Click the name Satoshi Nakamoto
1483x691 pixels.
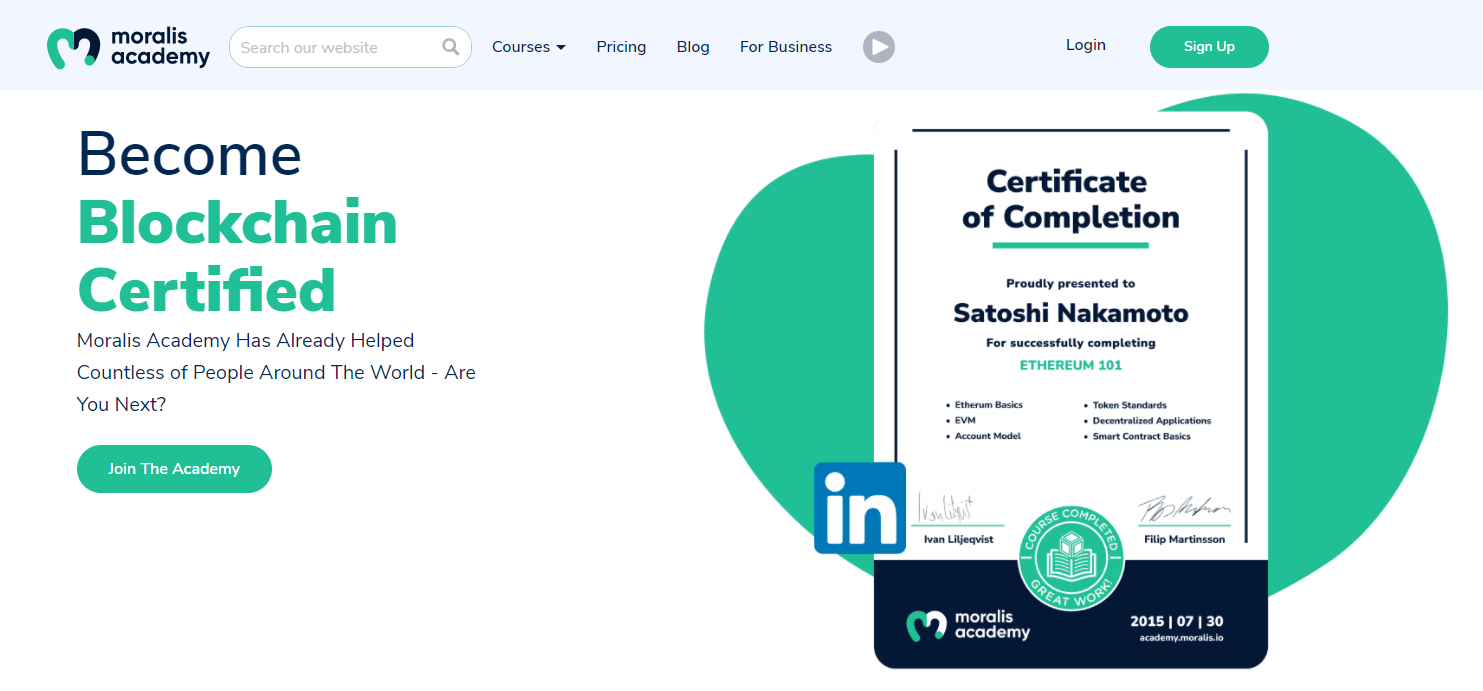1071,313
